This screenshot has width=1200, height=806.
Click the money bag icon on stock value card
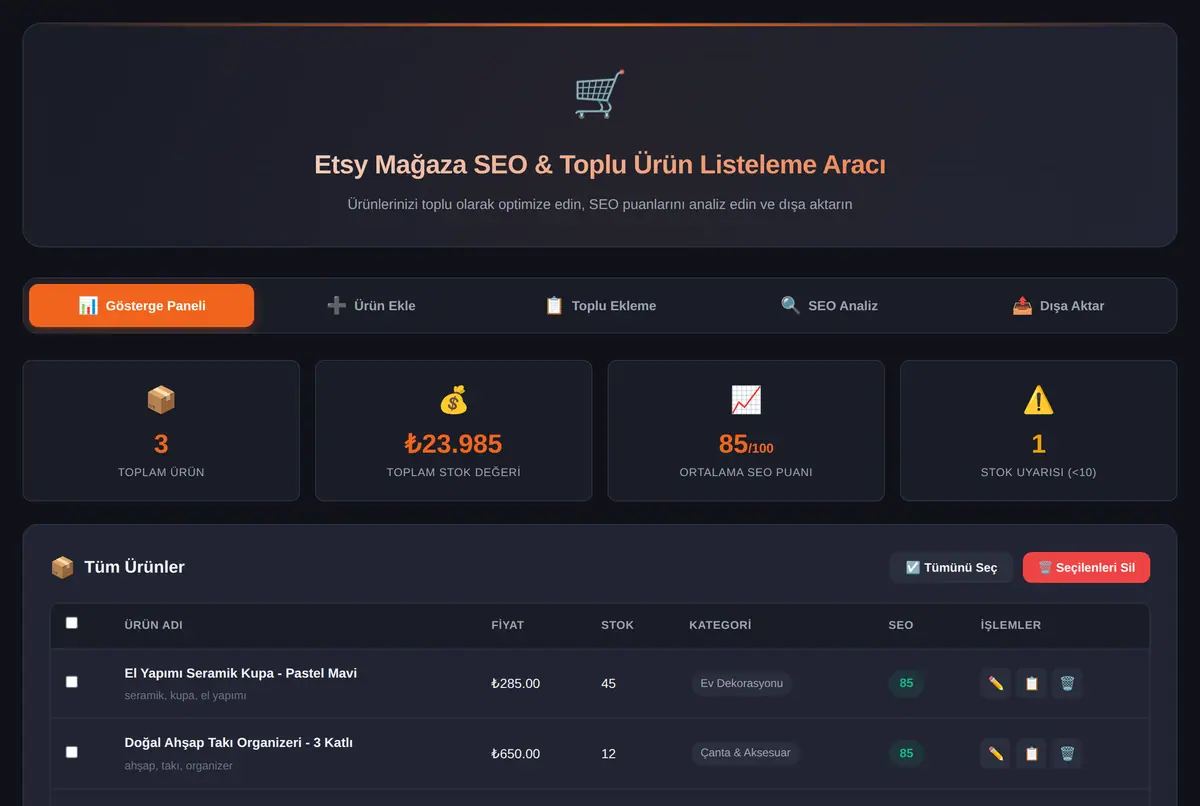point(453,400)
